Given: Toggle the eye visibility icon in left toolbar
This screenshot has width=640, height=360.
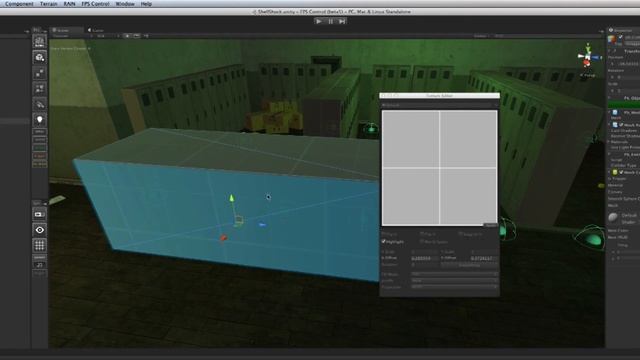Looking at the screenshot, I should pos(40,230).
